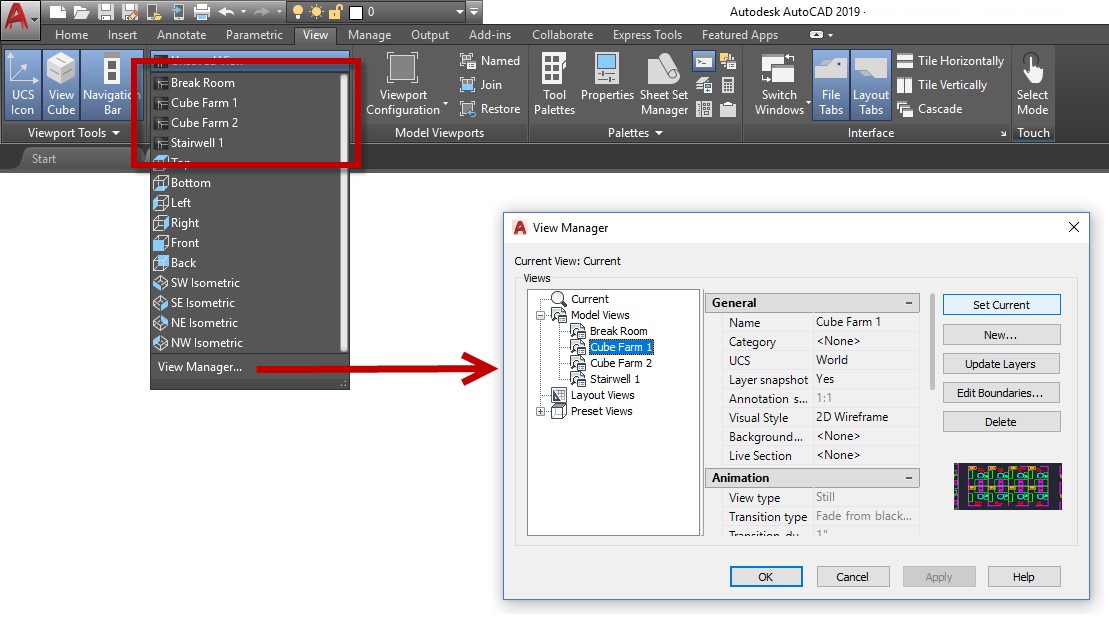
Task: Expand the Preset Views tree node
Action: [541, 411]
